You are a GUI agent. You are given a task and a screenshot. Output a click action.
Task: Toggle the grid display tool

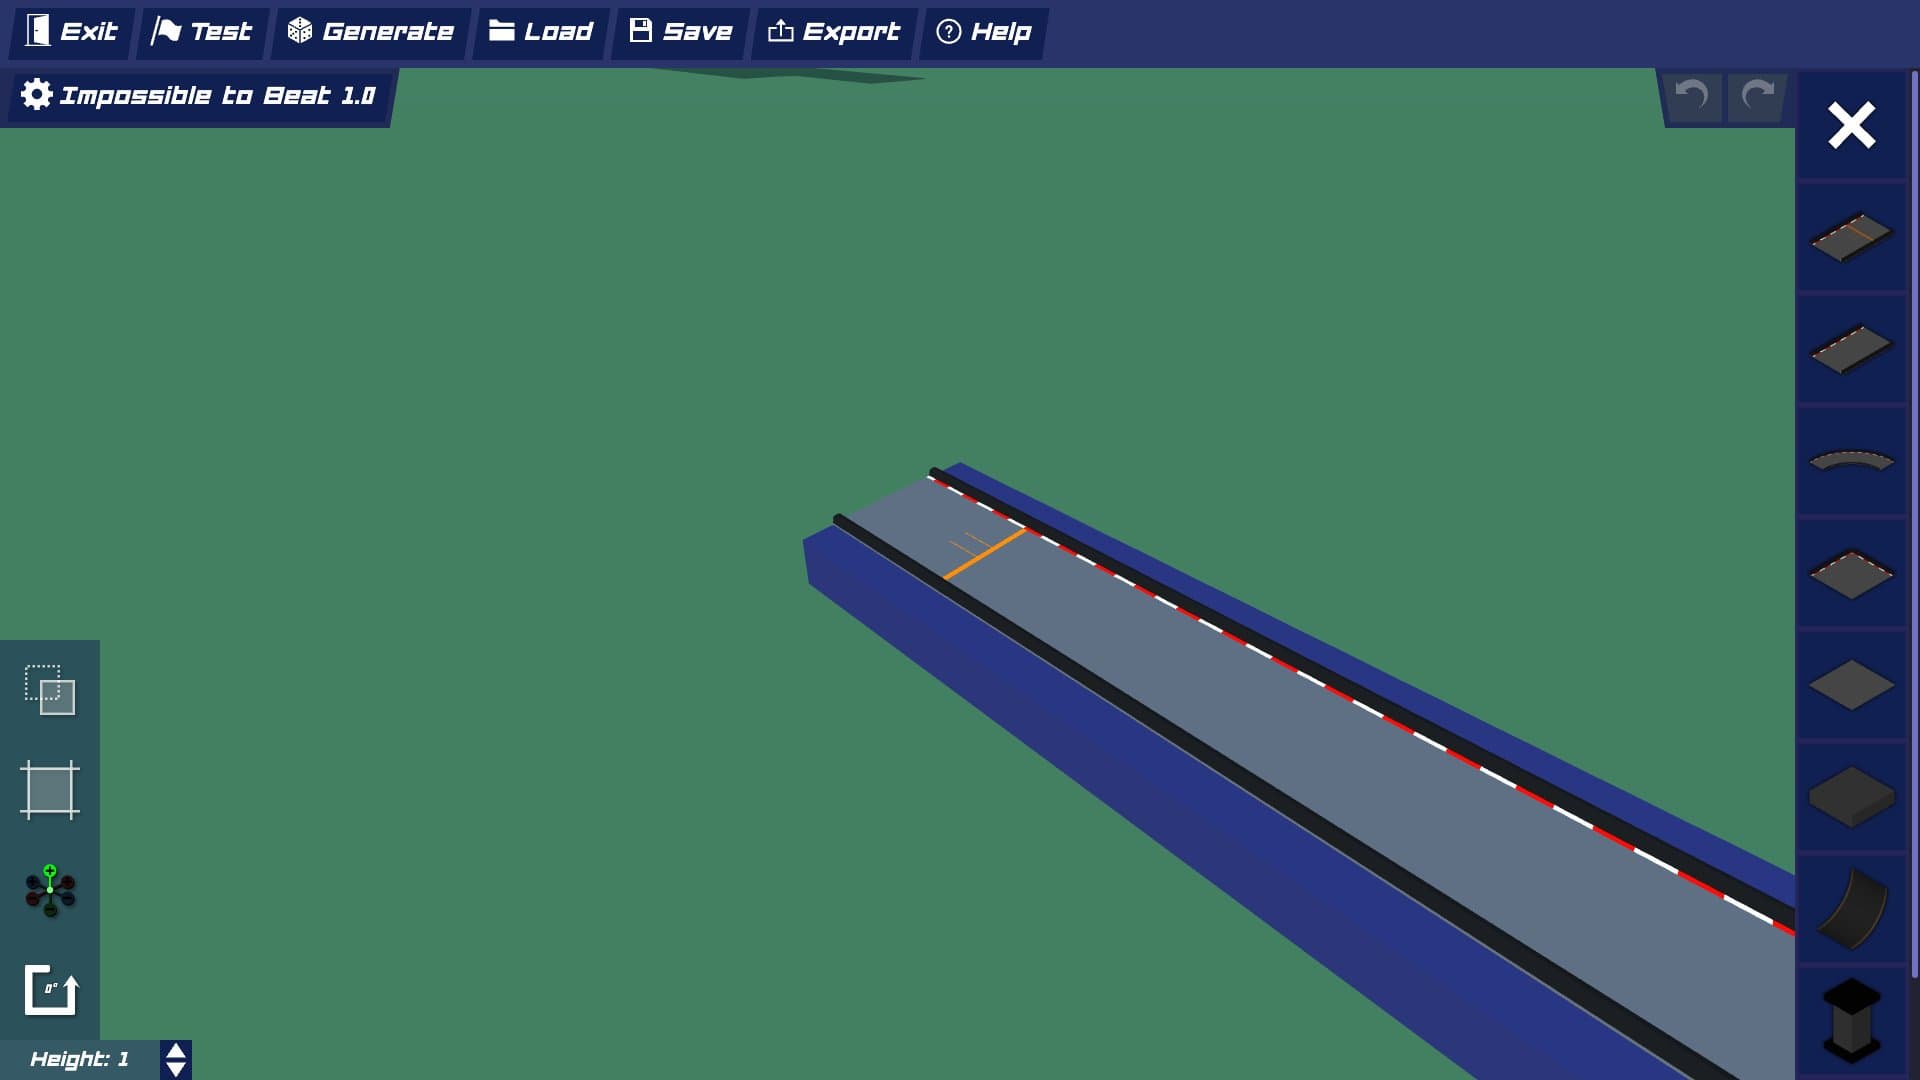tap(50, 790)
